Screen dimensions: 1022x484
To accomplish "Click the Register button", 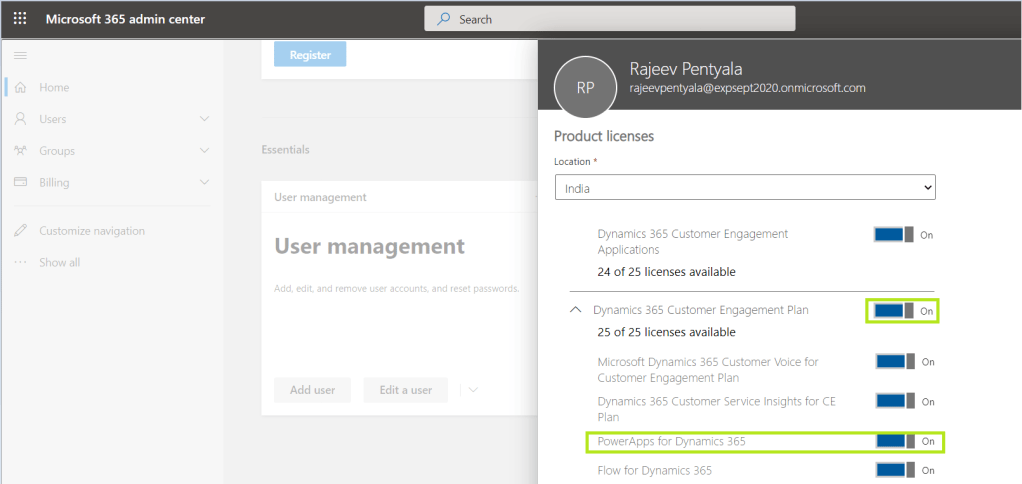I will [x=310, y=55].
